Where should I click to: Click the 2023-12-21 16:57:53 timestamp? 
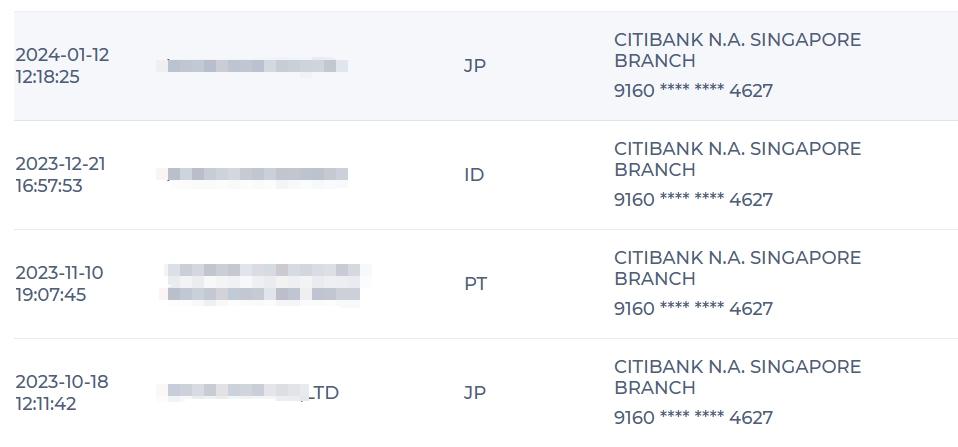click(x=60, y=175)
